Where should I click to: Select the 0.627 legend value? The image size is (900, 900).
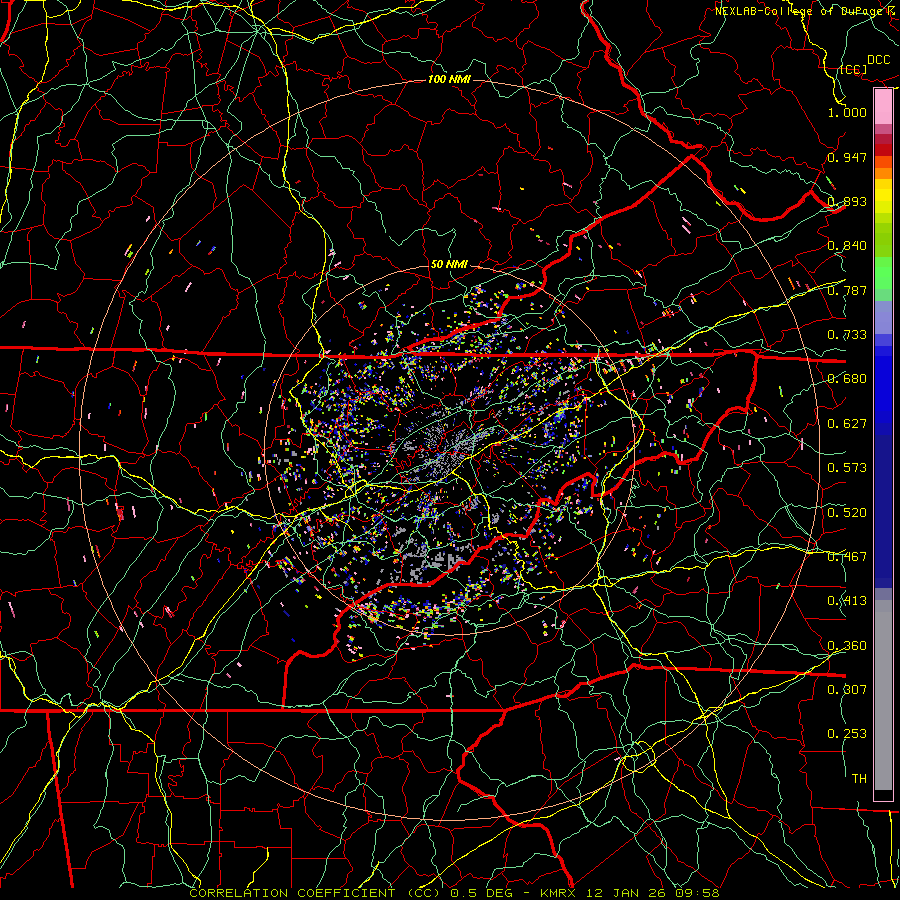pyautogui.click(x=847, y=424)
